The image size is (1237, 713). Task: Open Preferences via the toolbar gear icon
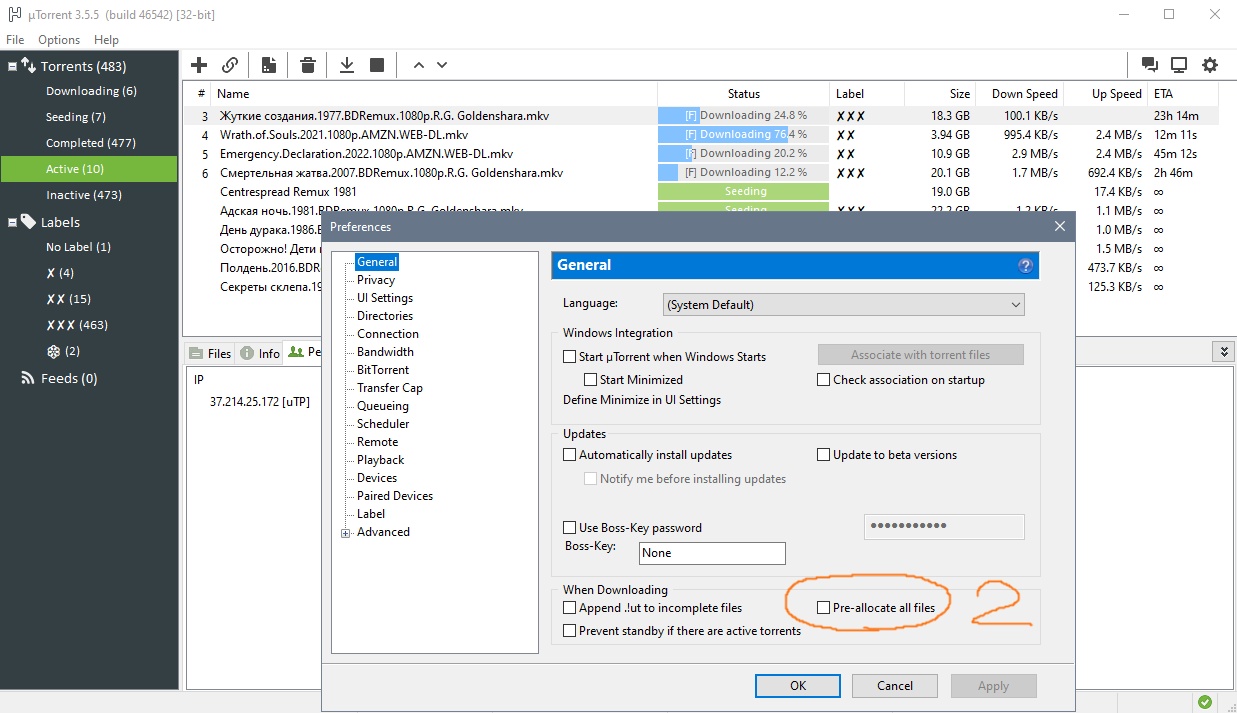(1210, 65)
